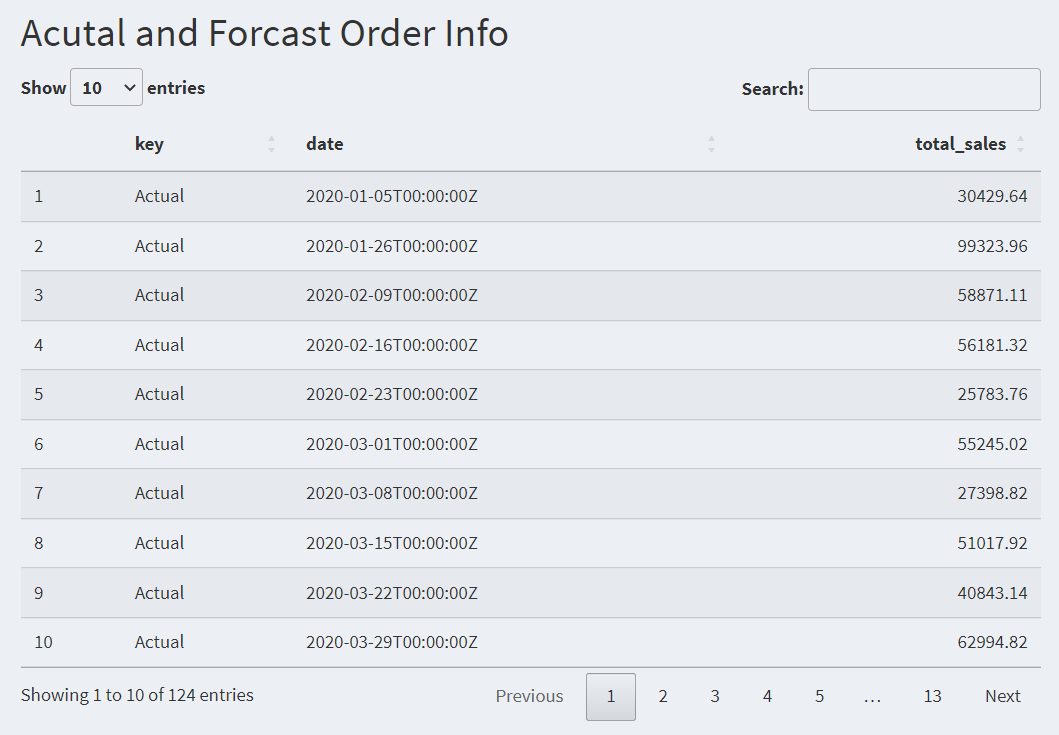This screenshot has width=1059, height=735.
Task: Sort table by key column arrows
Action: click(272, 144)
